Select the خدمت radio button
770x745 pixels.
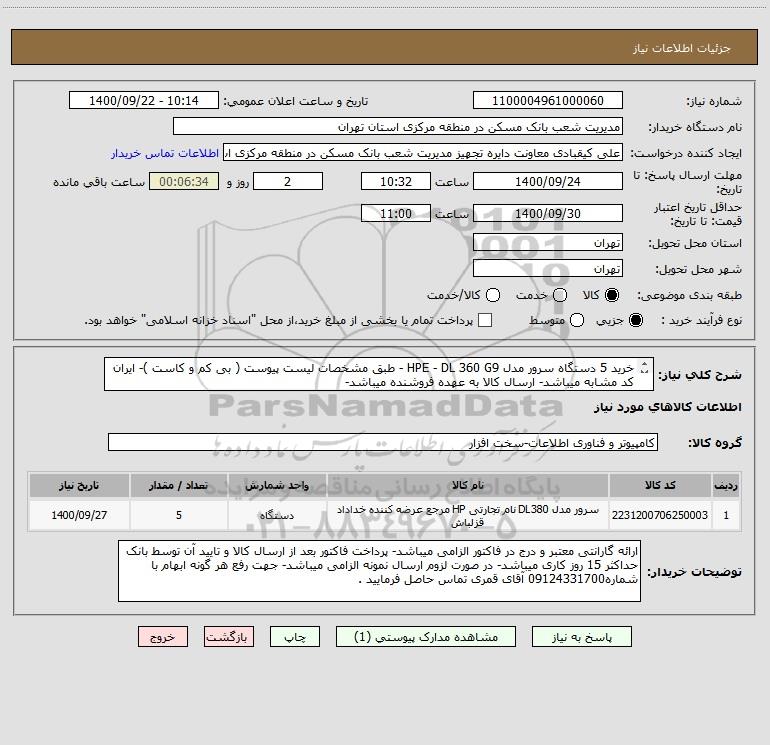[x=560, y=295]
